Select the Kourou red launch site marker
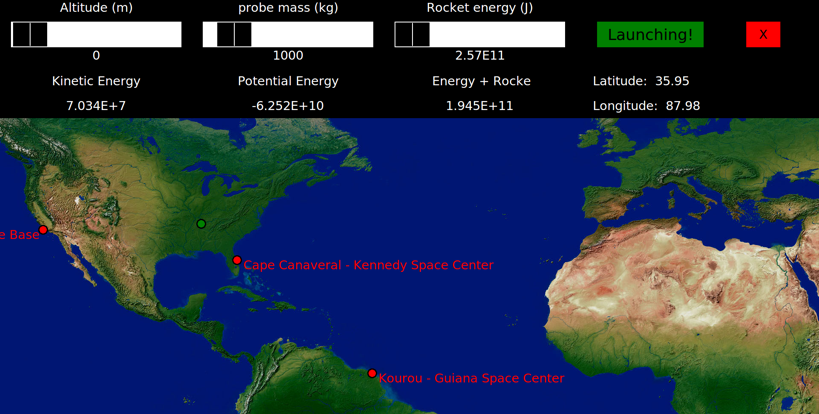Screen dimensions: 819x414 click(x=372, y=374)
